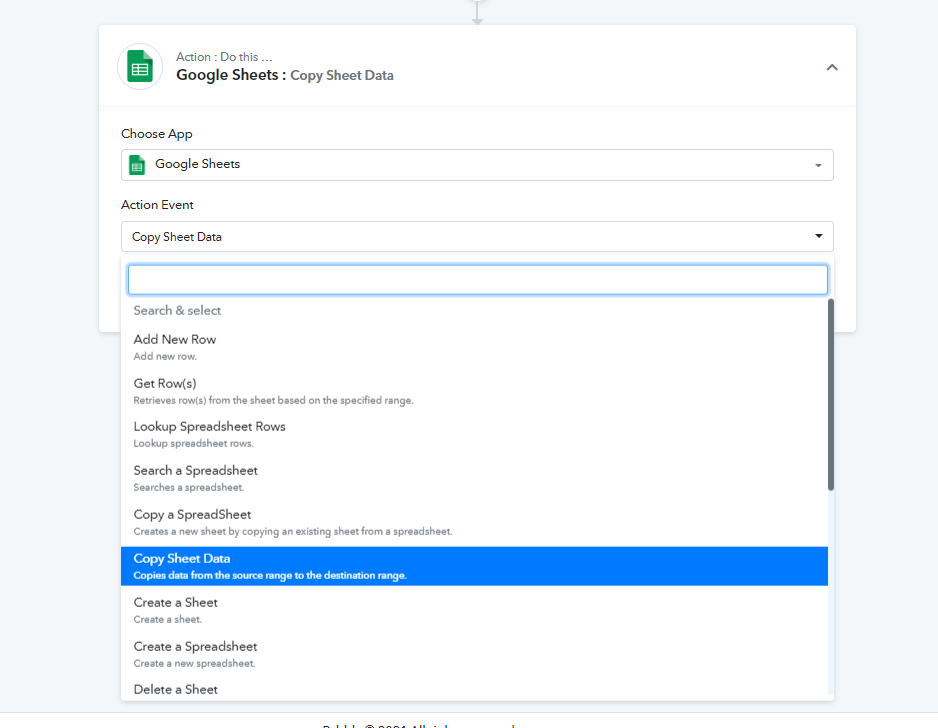Choose Create a Sheet action
The height and width of the screenshot is (728, 938).
pyautogui.click(x=474, y=610)
